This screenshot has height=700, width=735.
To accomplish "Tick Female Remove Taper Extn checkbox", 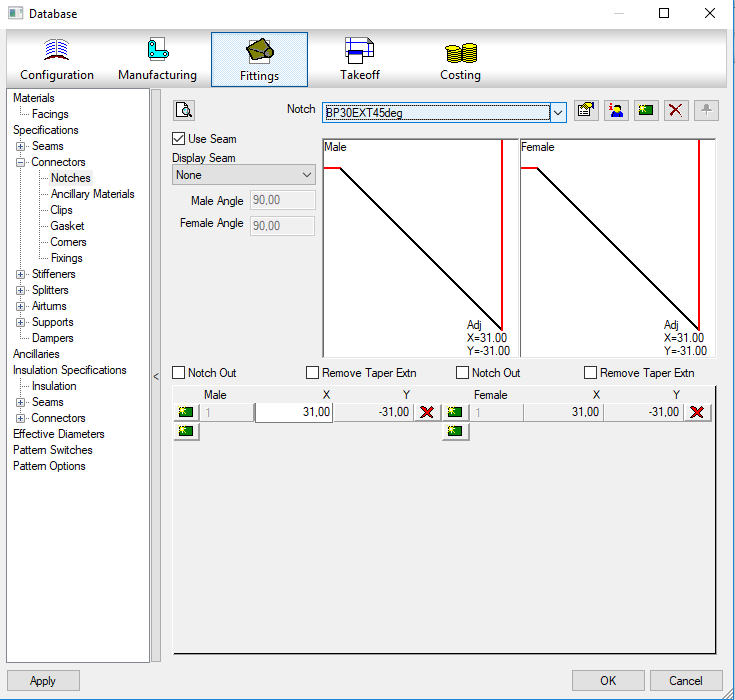I will [x=590, y=373].
